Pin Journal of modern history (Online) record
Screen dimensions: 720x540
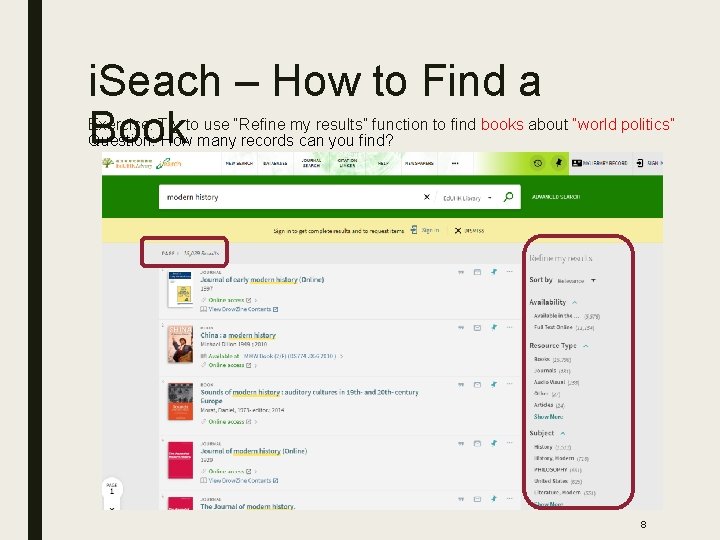[x=494, y=443]
